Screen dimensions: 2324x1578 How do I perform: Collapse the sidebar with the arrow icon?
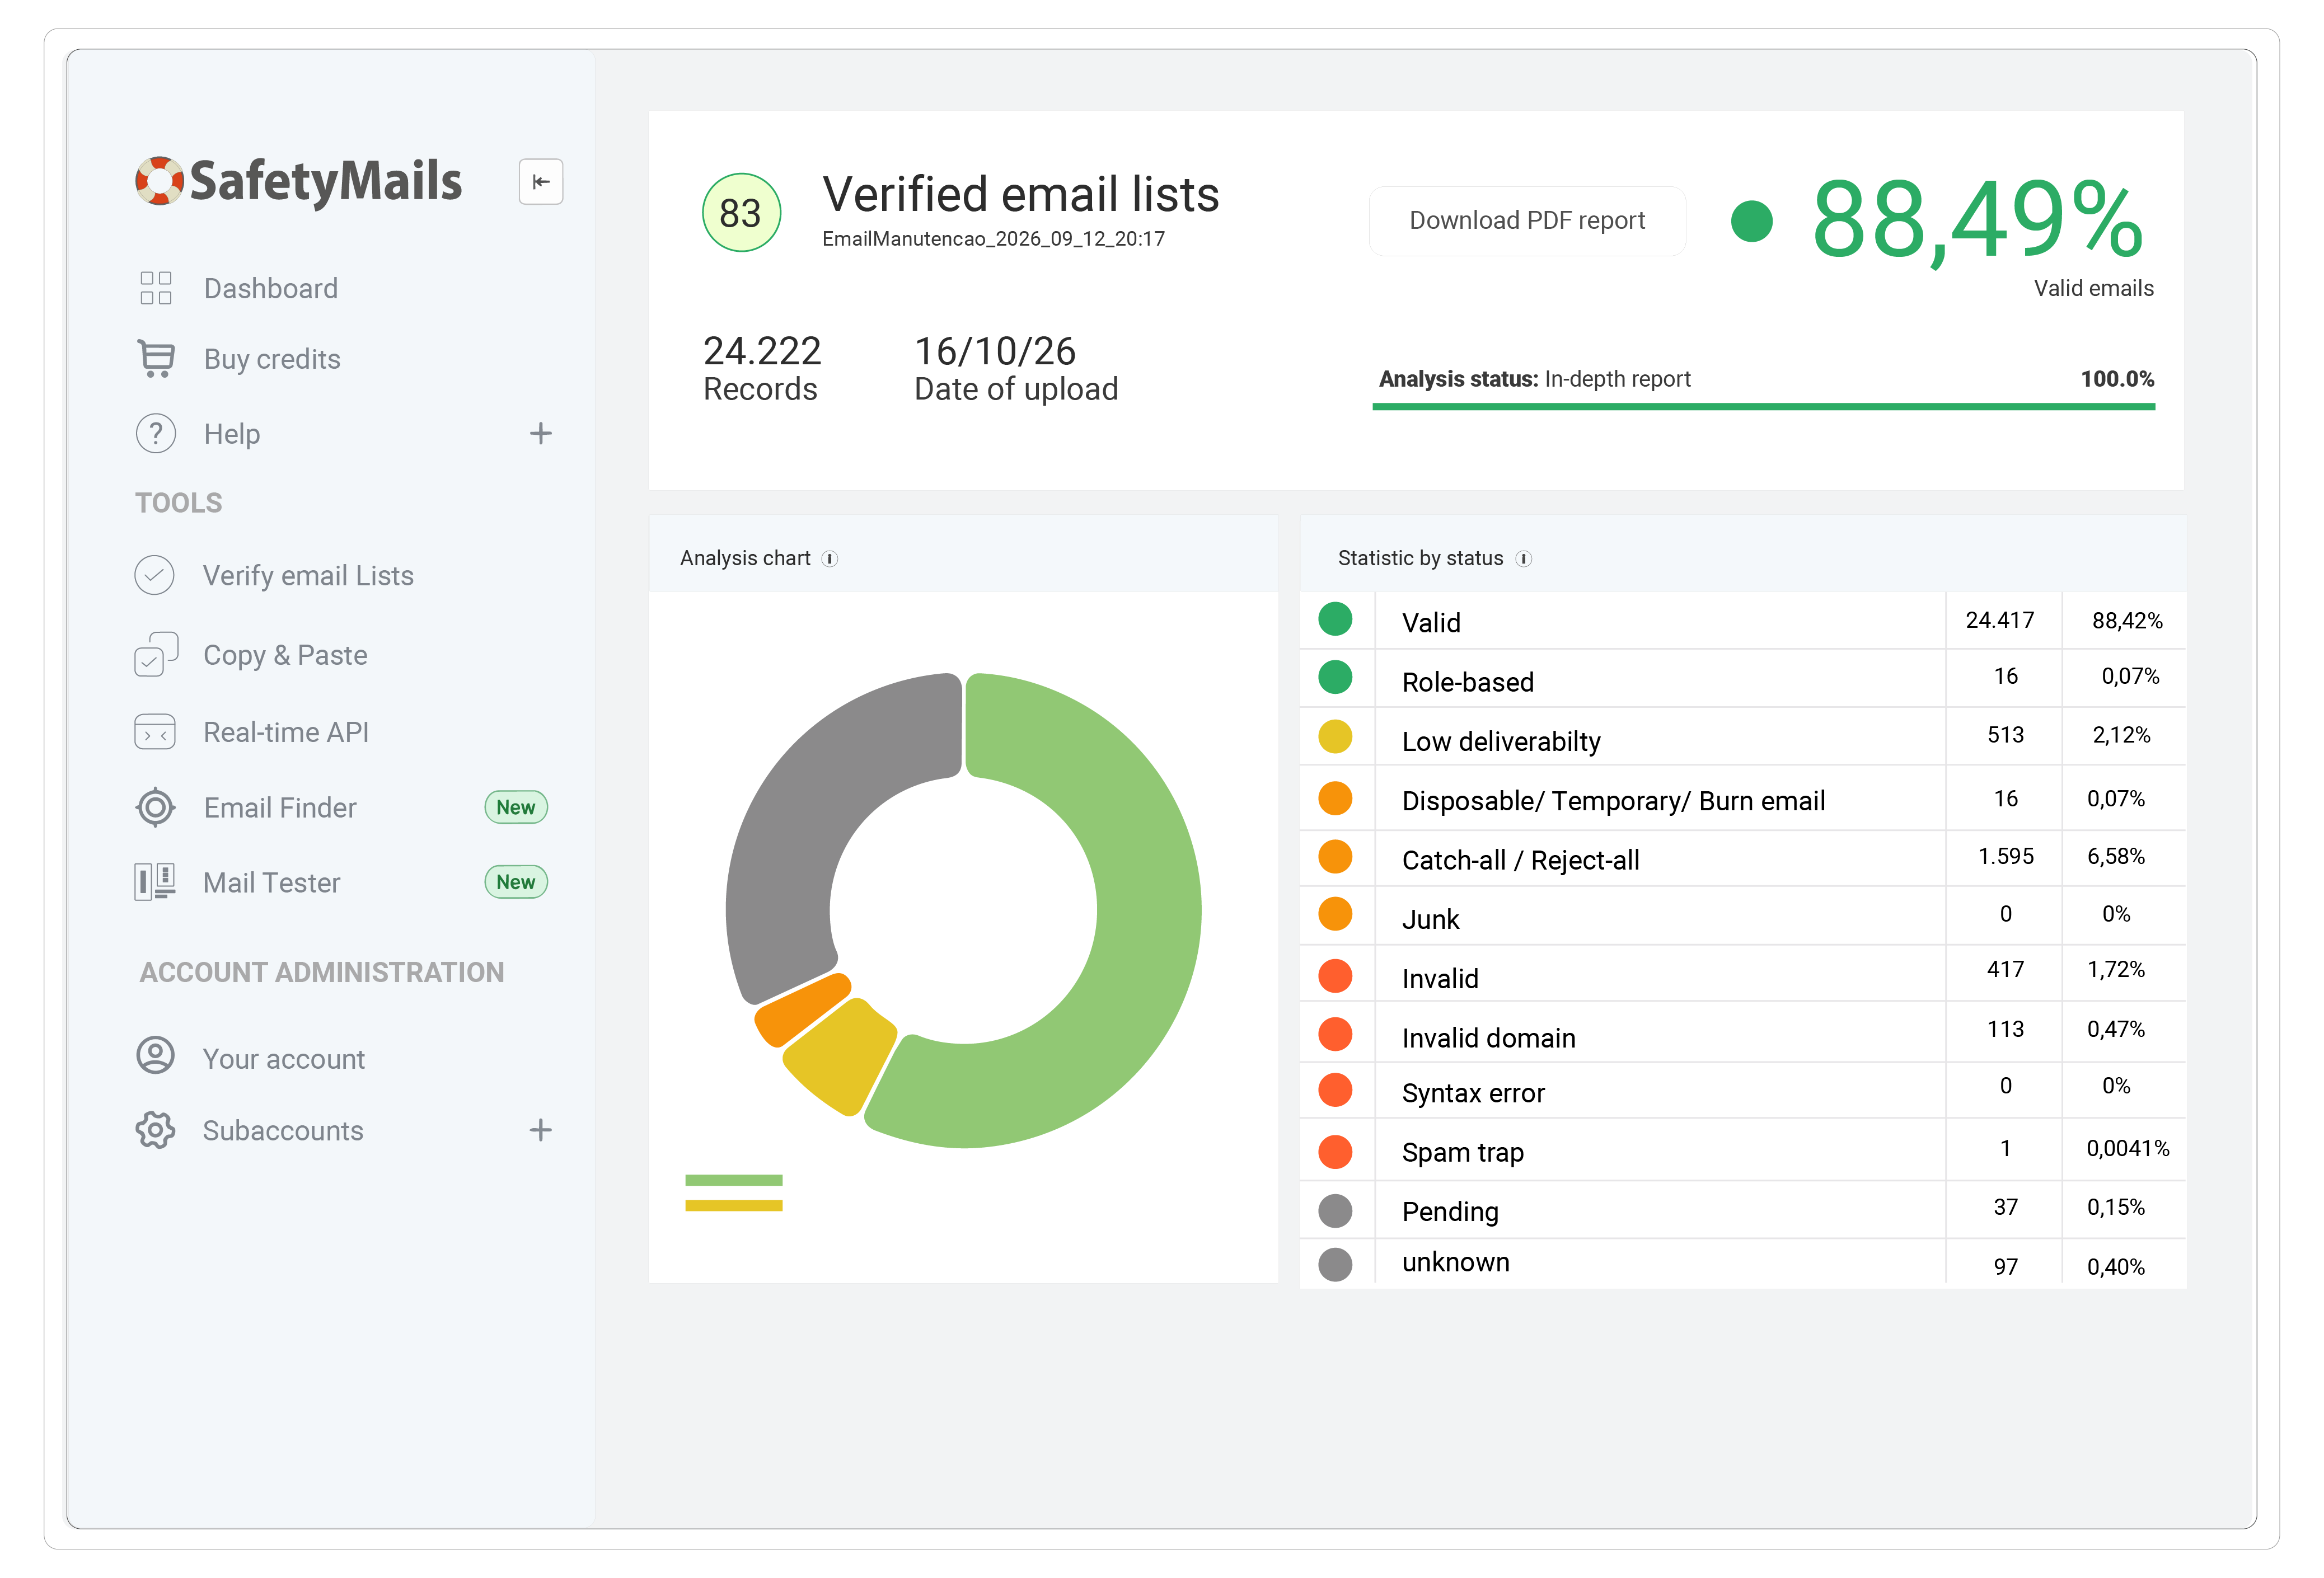[x=540, y=181]
